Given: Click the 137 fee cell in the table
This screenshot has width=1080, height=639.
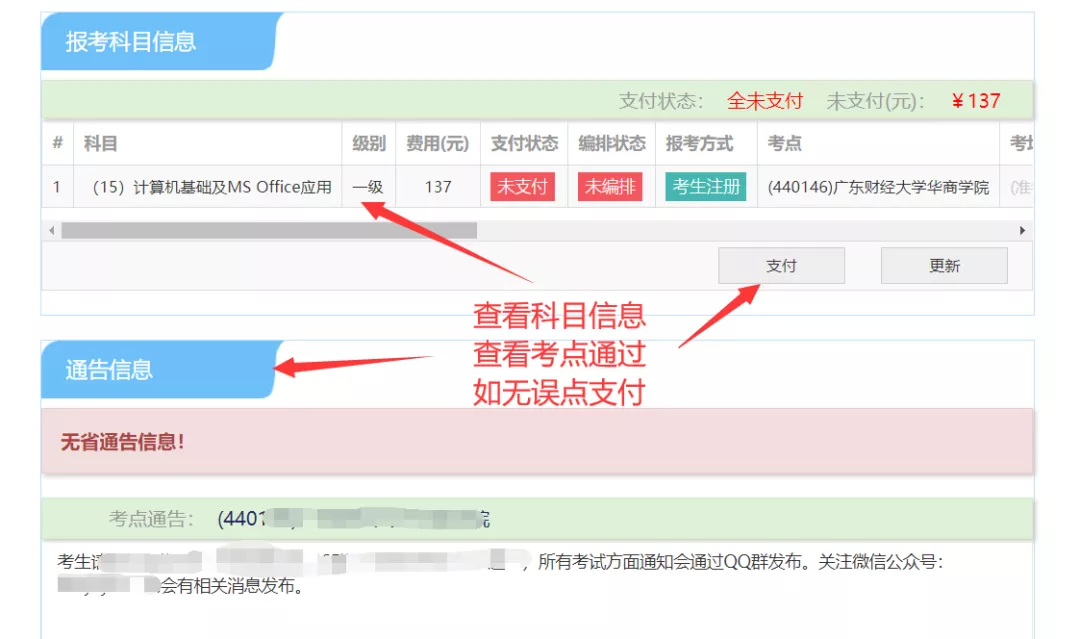Looking at the screenshot, I should tap(438, 187).
